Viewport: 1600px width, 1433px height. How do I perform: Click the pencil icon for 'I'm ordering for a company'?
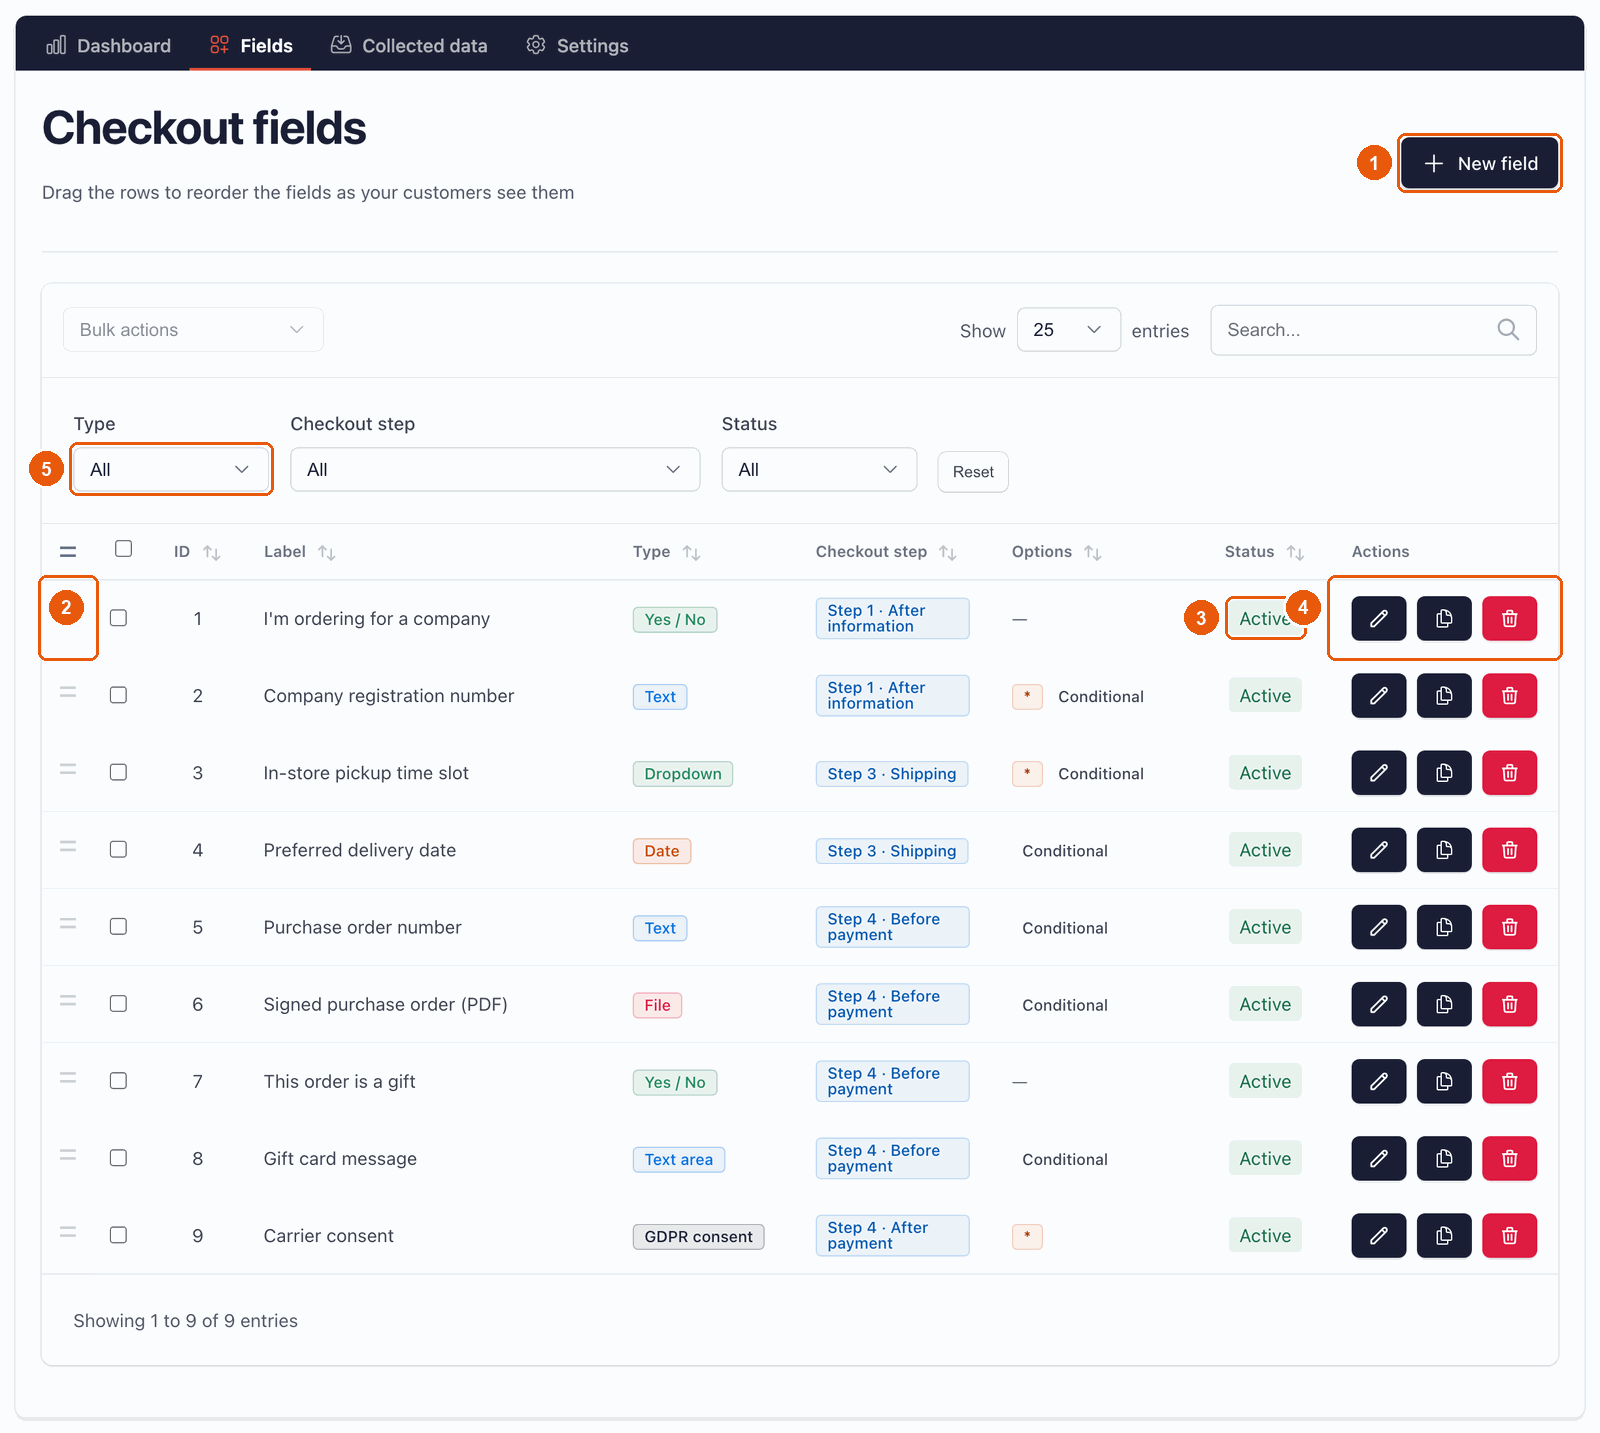(1379, 619)
